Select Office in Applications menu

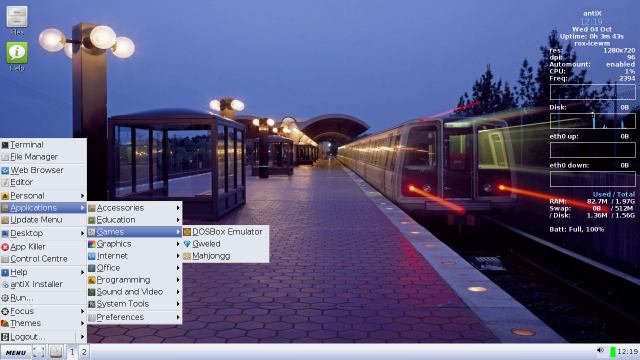coord(134,268)
